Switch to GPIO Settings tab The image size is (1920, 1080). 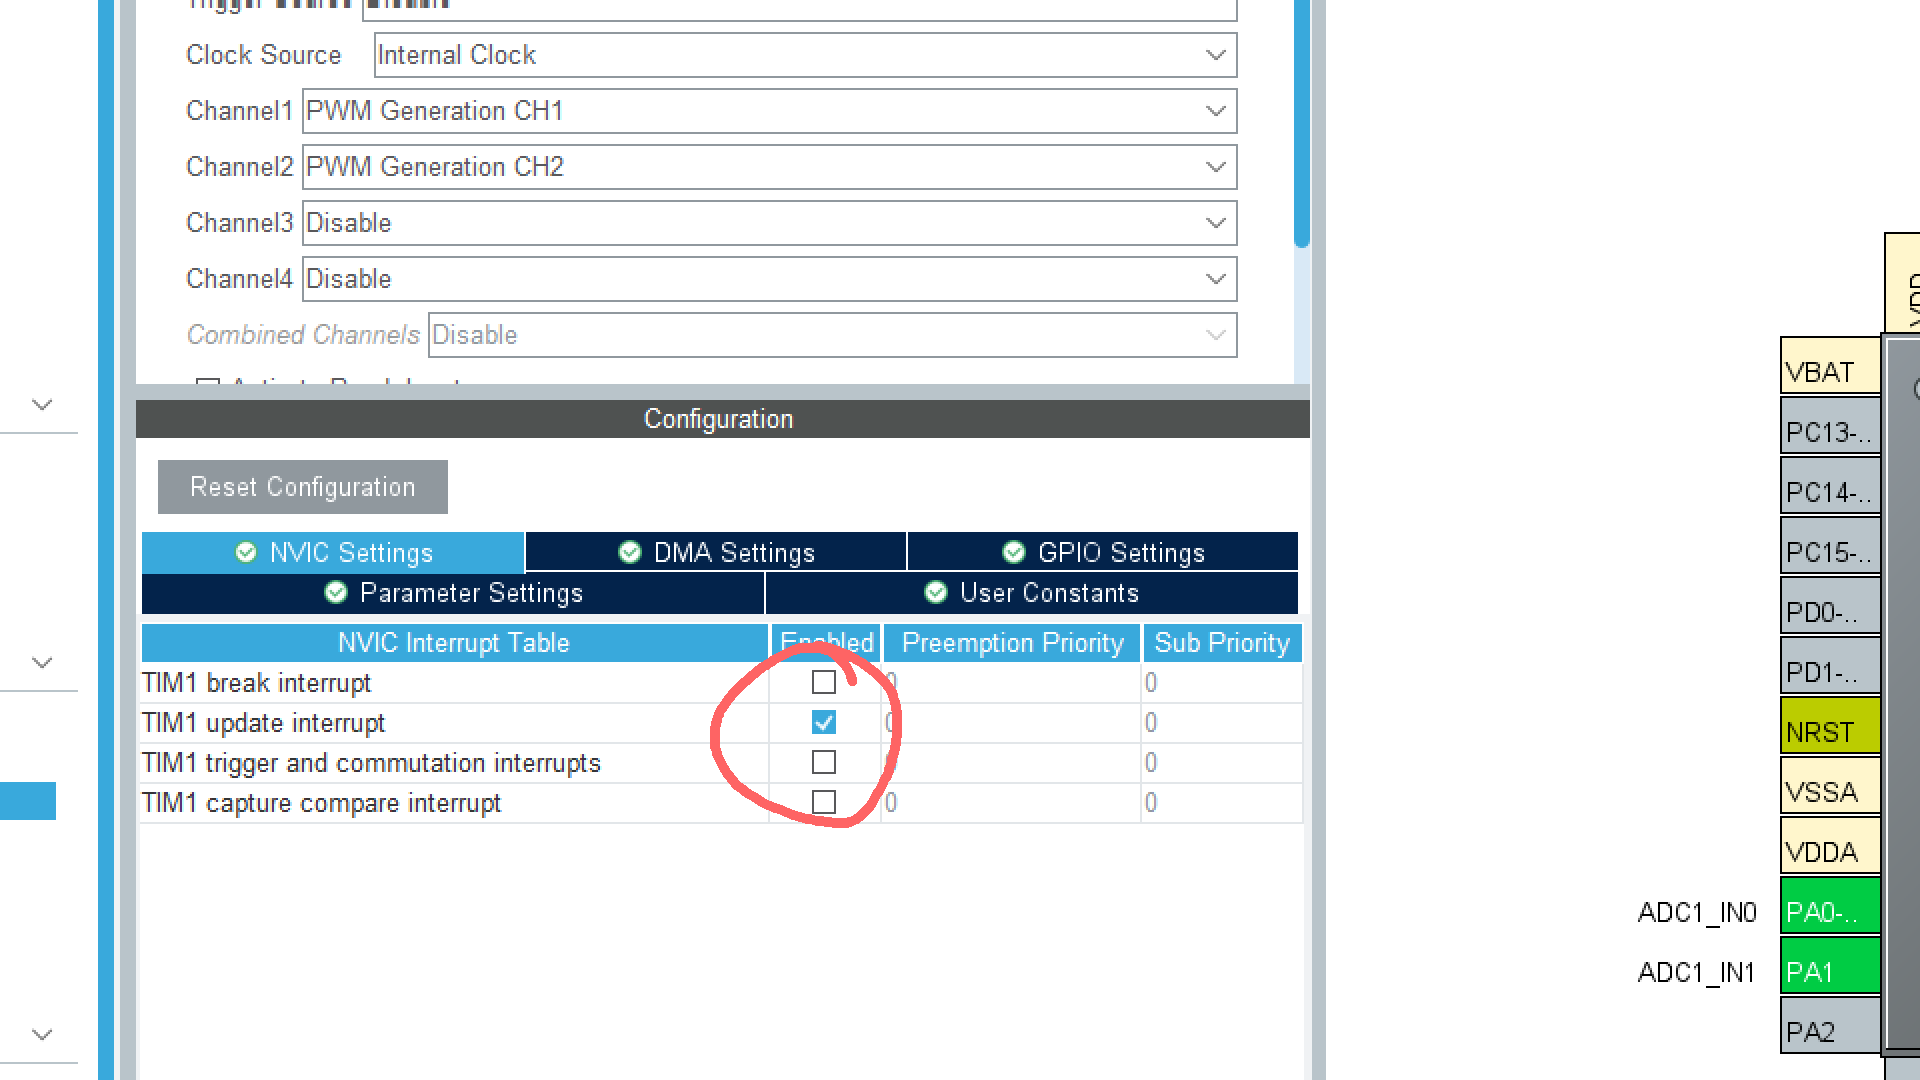1102,552
